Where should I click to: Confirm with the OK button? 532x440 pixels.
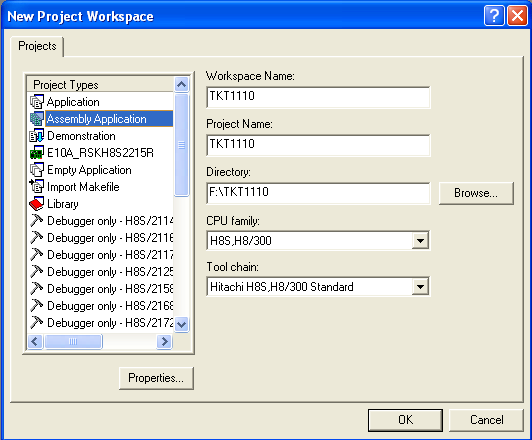[405, 420]
